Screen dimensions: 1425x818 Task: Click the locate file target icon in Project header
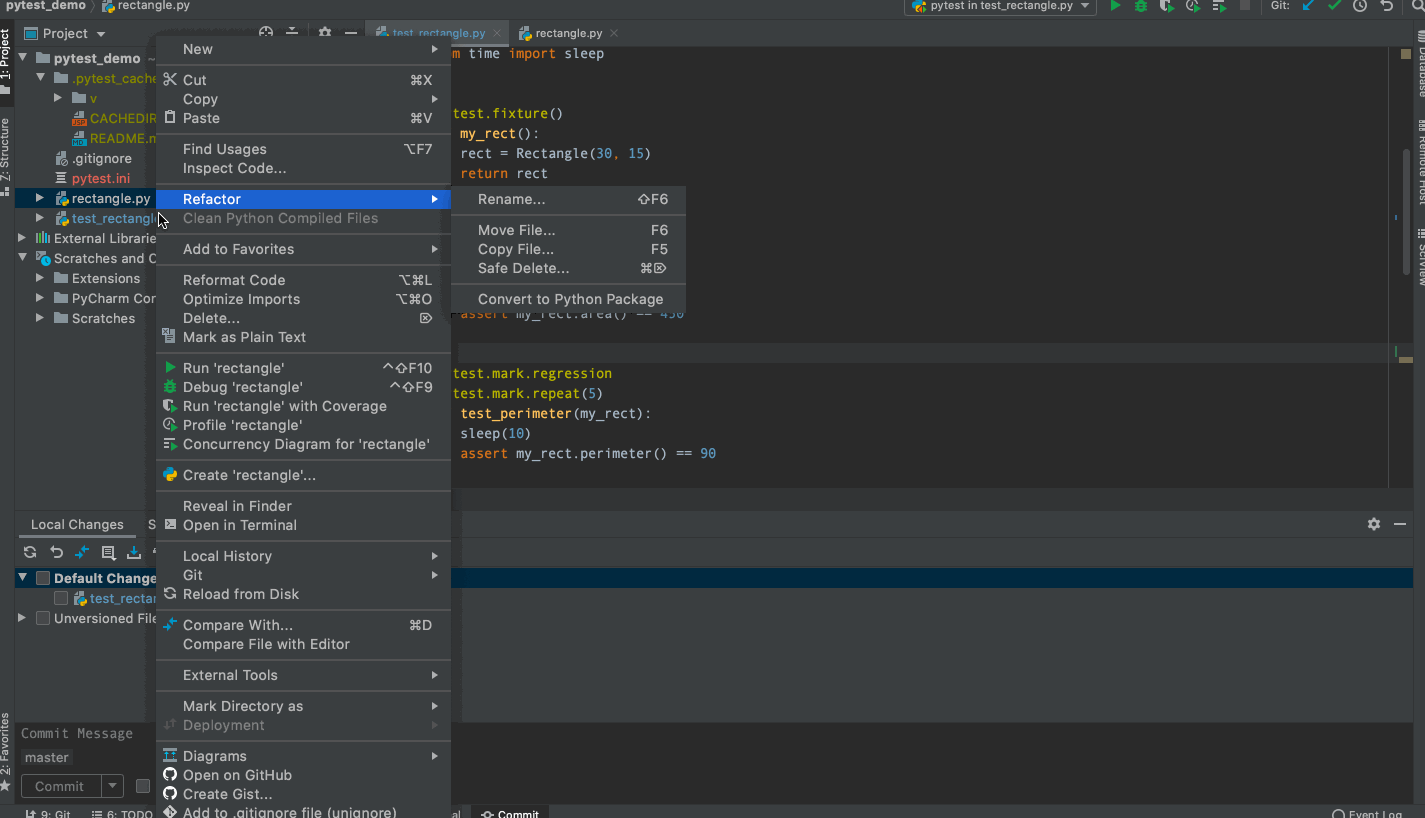(x=266, y=33)
